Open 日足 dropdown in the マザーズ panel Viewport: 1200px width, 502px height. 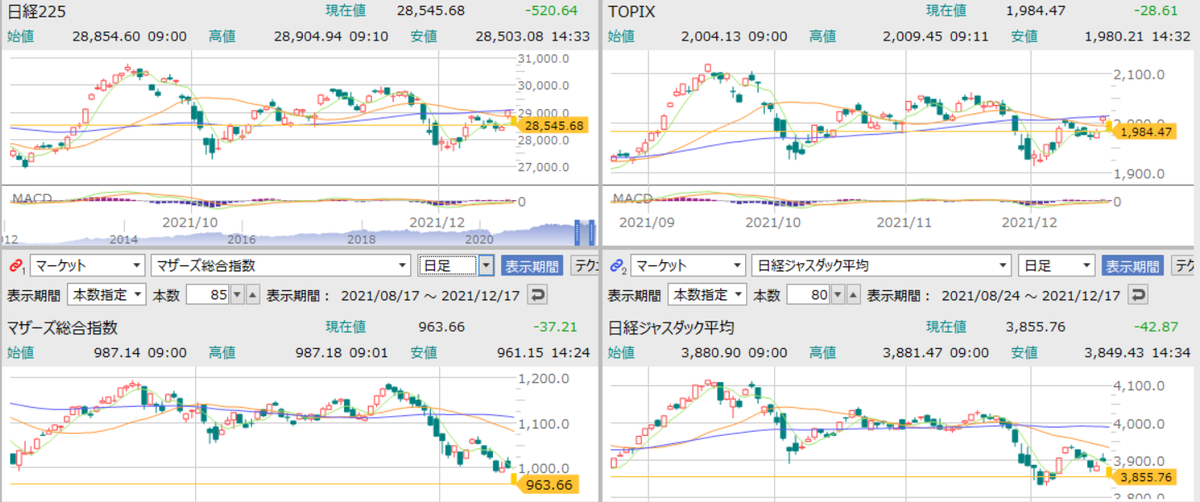click(457, 266)
